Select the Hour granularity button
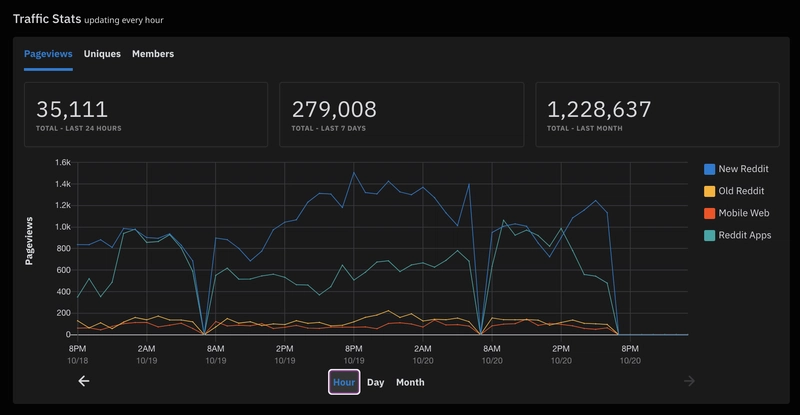The width and height of the screenshot is (800, 415). 344,382
